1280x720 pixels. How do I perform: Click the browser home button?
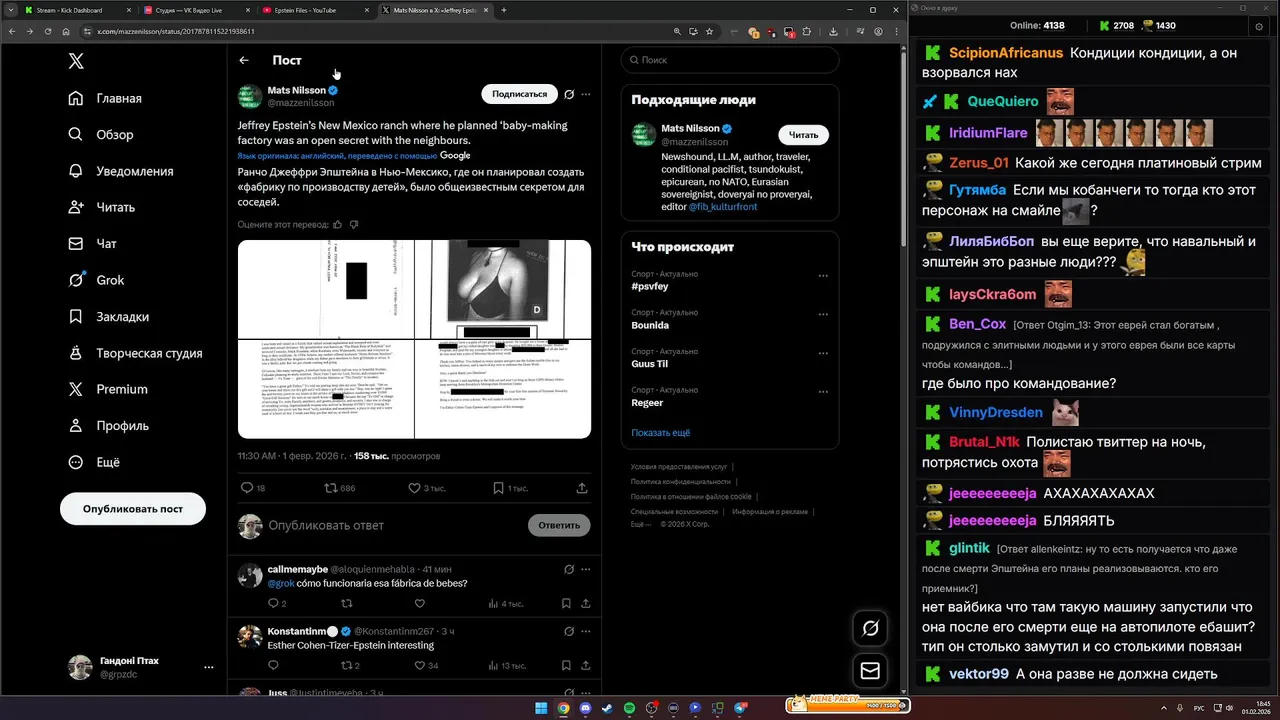(x=66, y=31)
